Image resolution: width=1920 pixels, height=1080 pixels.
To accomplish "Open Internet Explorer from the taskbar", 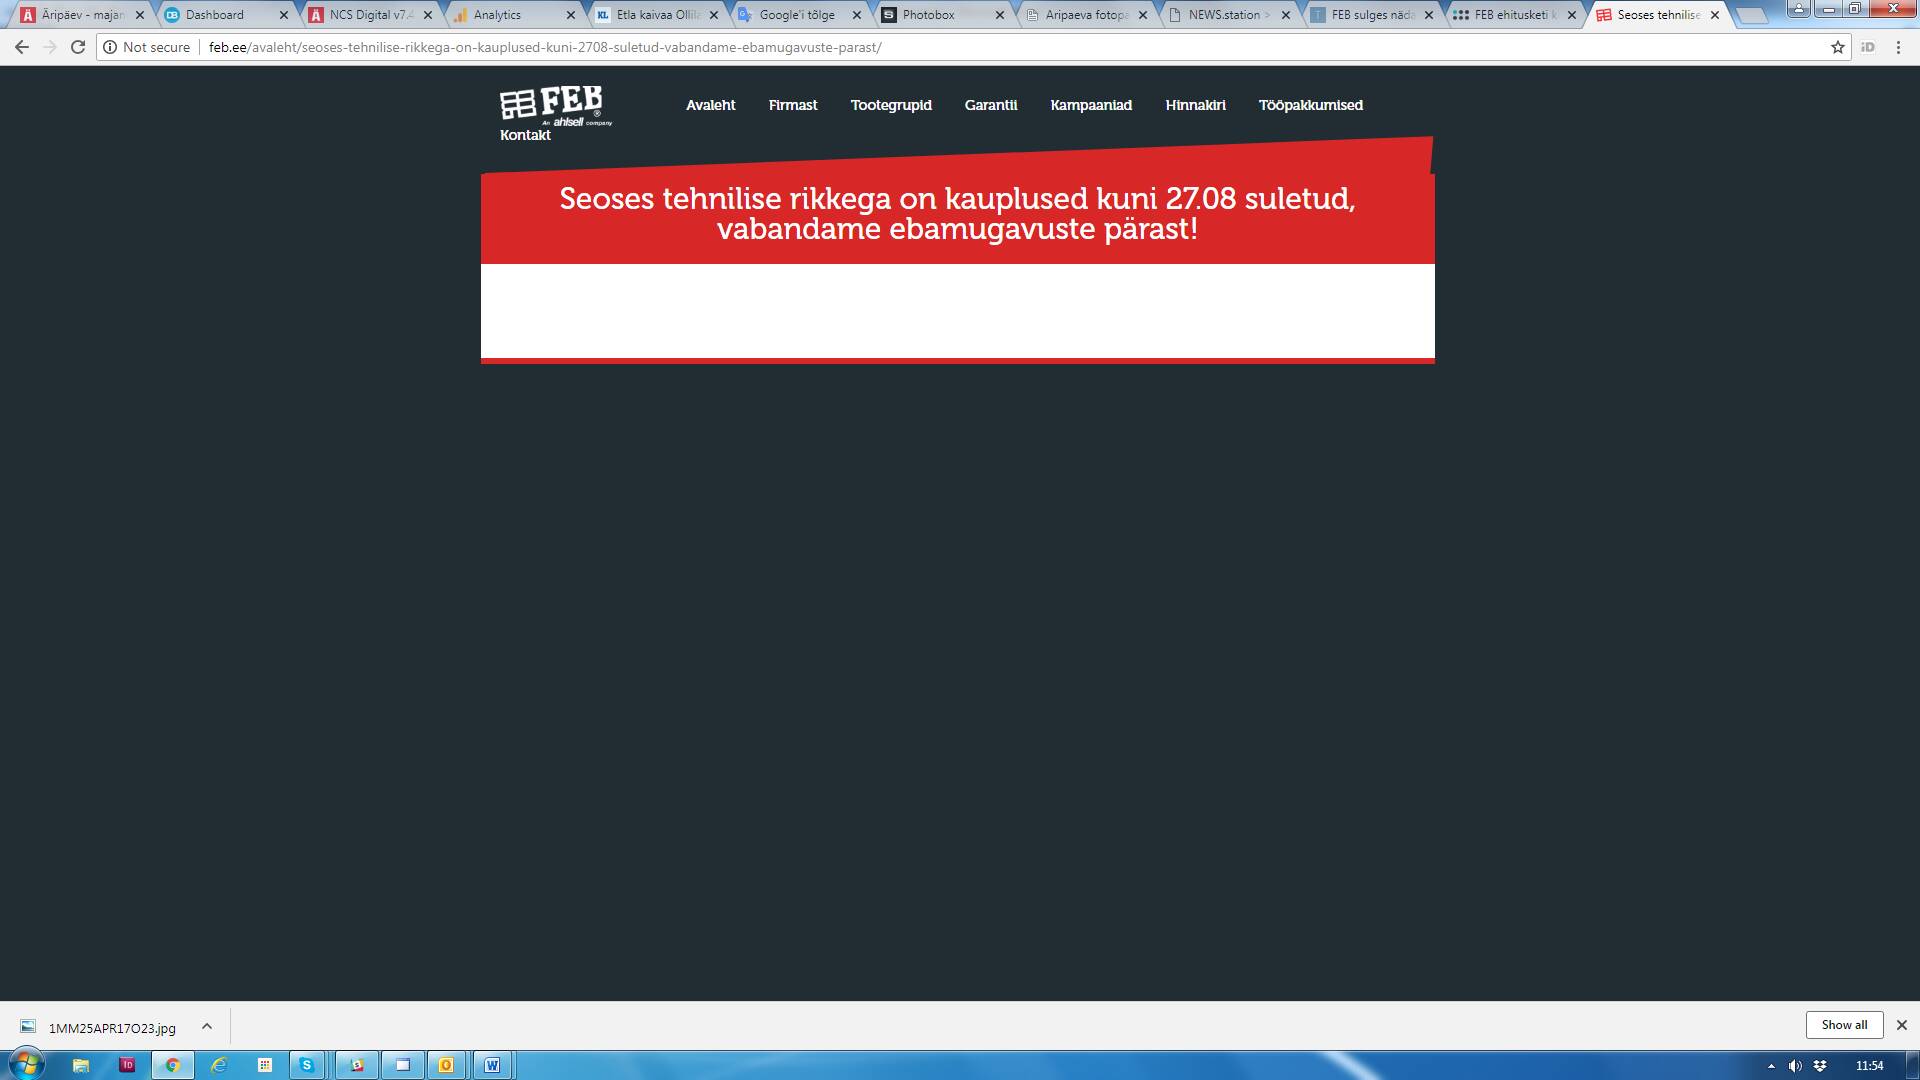I will [219, 1064].
